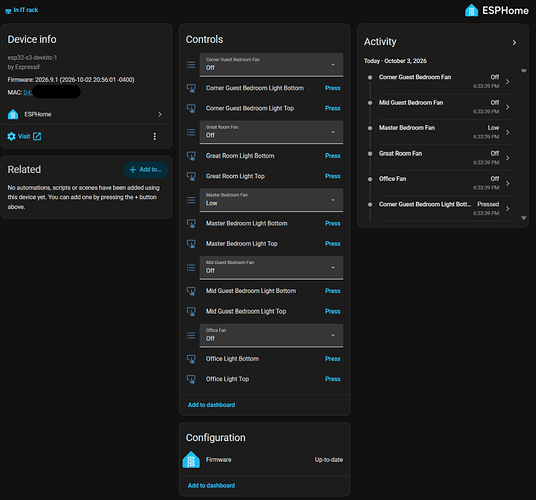Viewport: 536px width, 500px height.
Task: Click Corner Guest Bedroom Light Bottom button icon
Action: coord(191,89)
